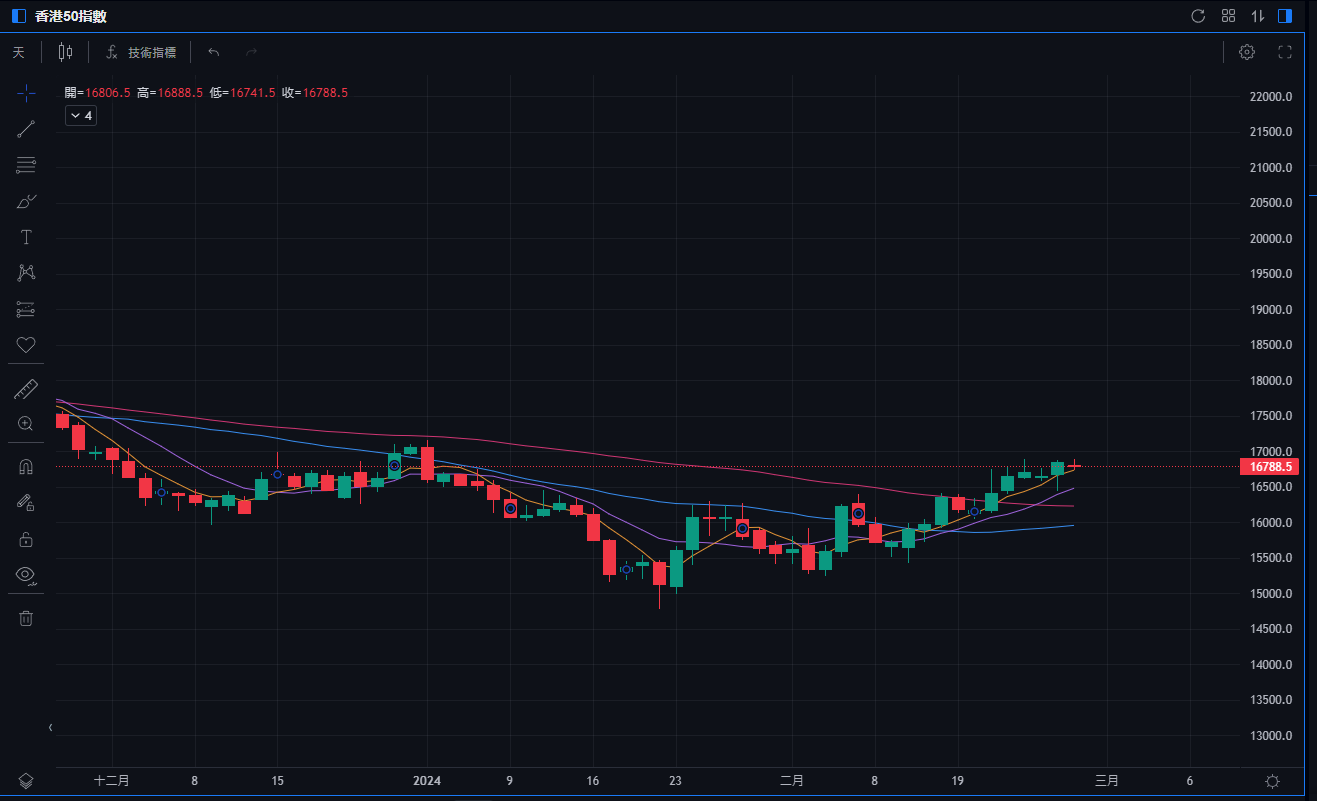The image size is (1317, 801).
Task: Select the trend line drawing tool
Action: pos(26,129)
